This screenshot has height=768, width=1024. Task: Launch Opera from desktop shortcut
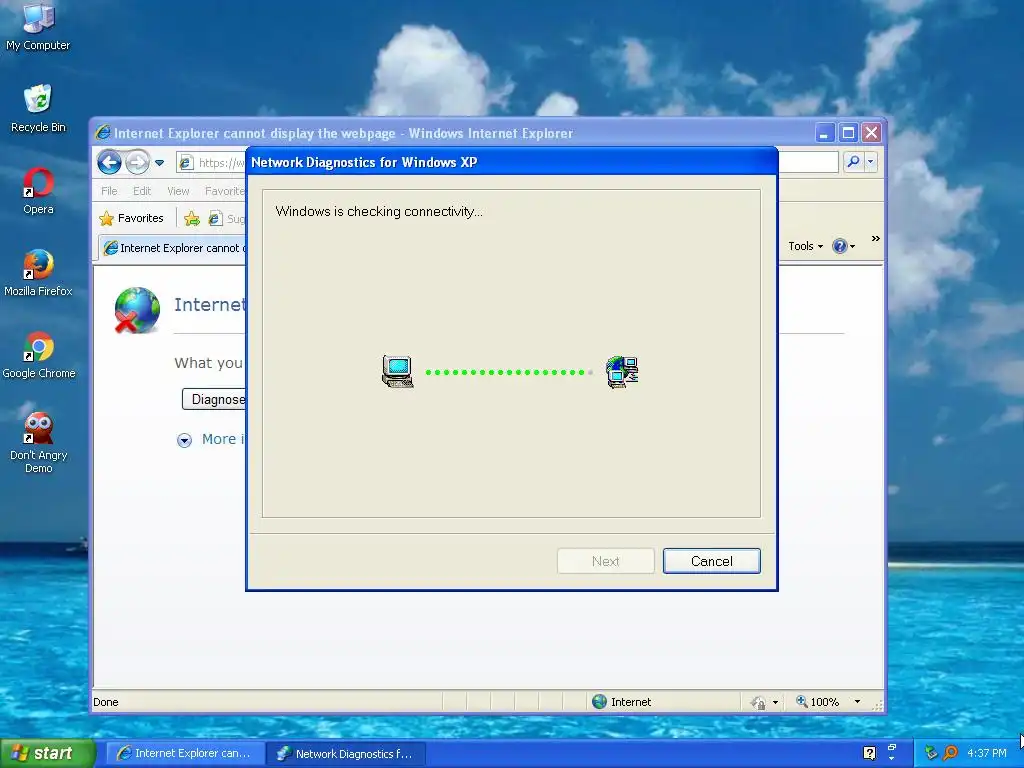tap(38, 191)
